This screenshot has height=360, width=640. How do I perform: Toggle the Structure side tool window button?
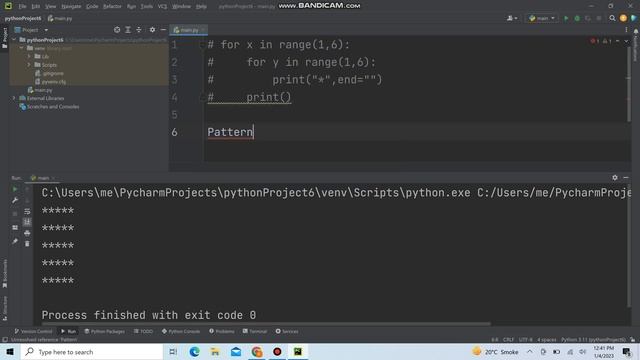(4, 308)
